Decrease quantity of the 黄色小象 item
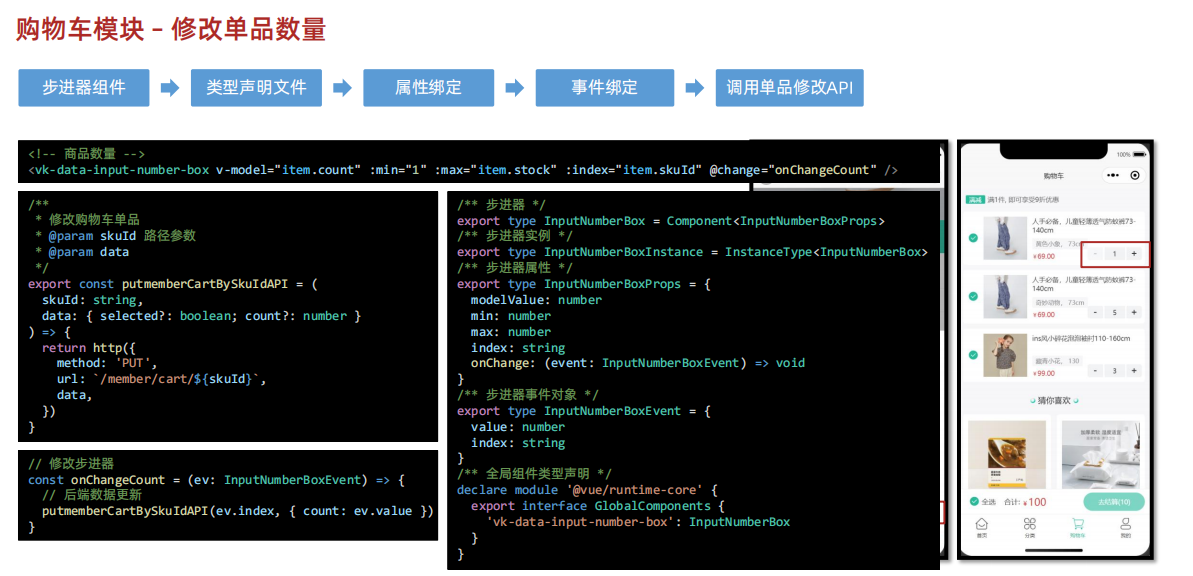Viewport: 1193px width, 576px height. point(1096,253)
